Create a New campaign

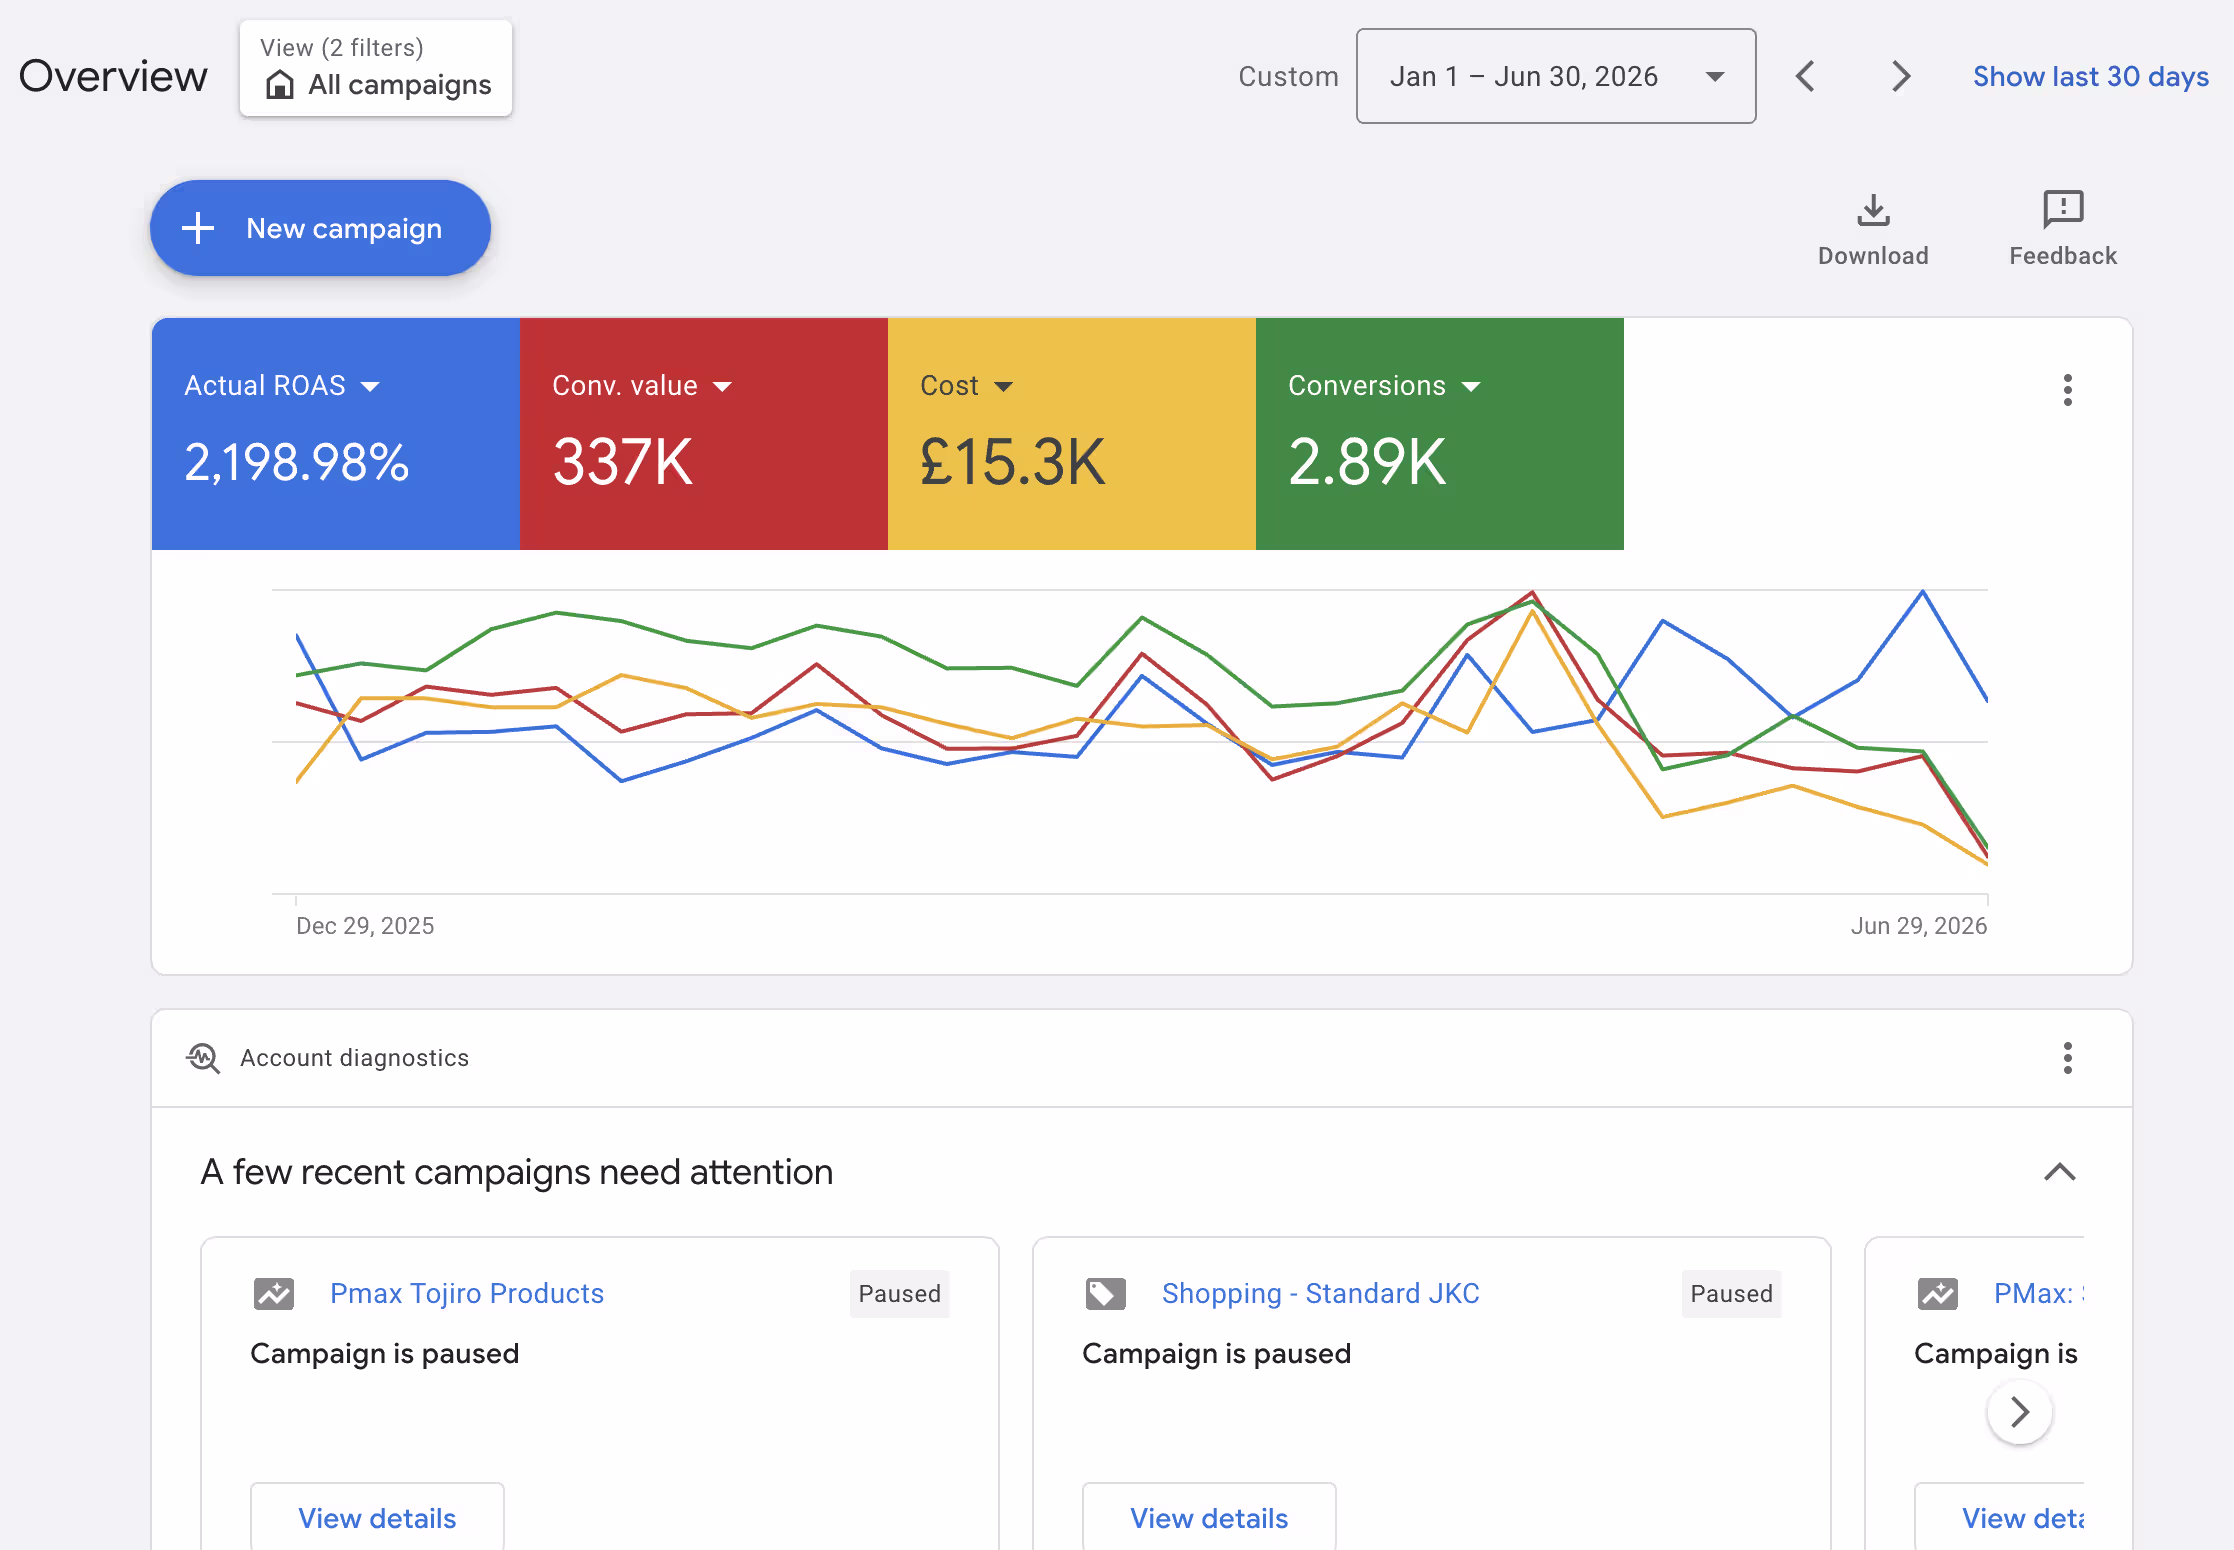point(320,228)
